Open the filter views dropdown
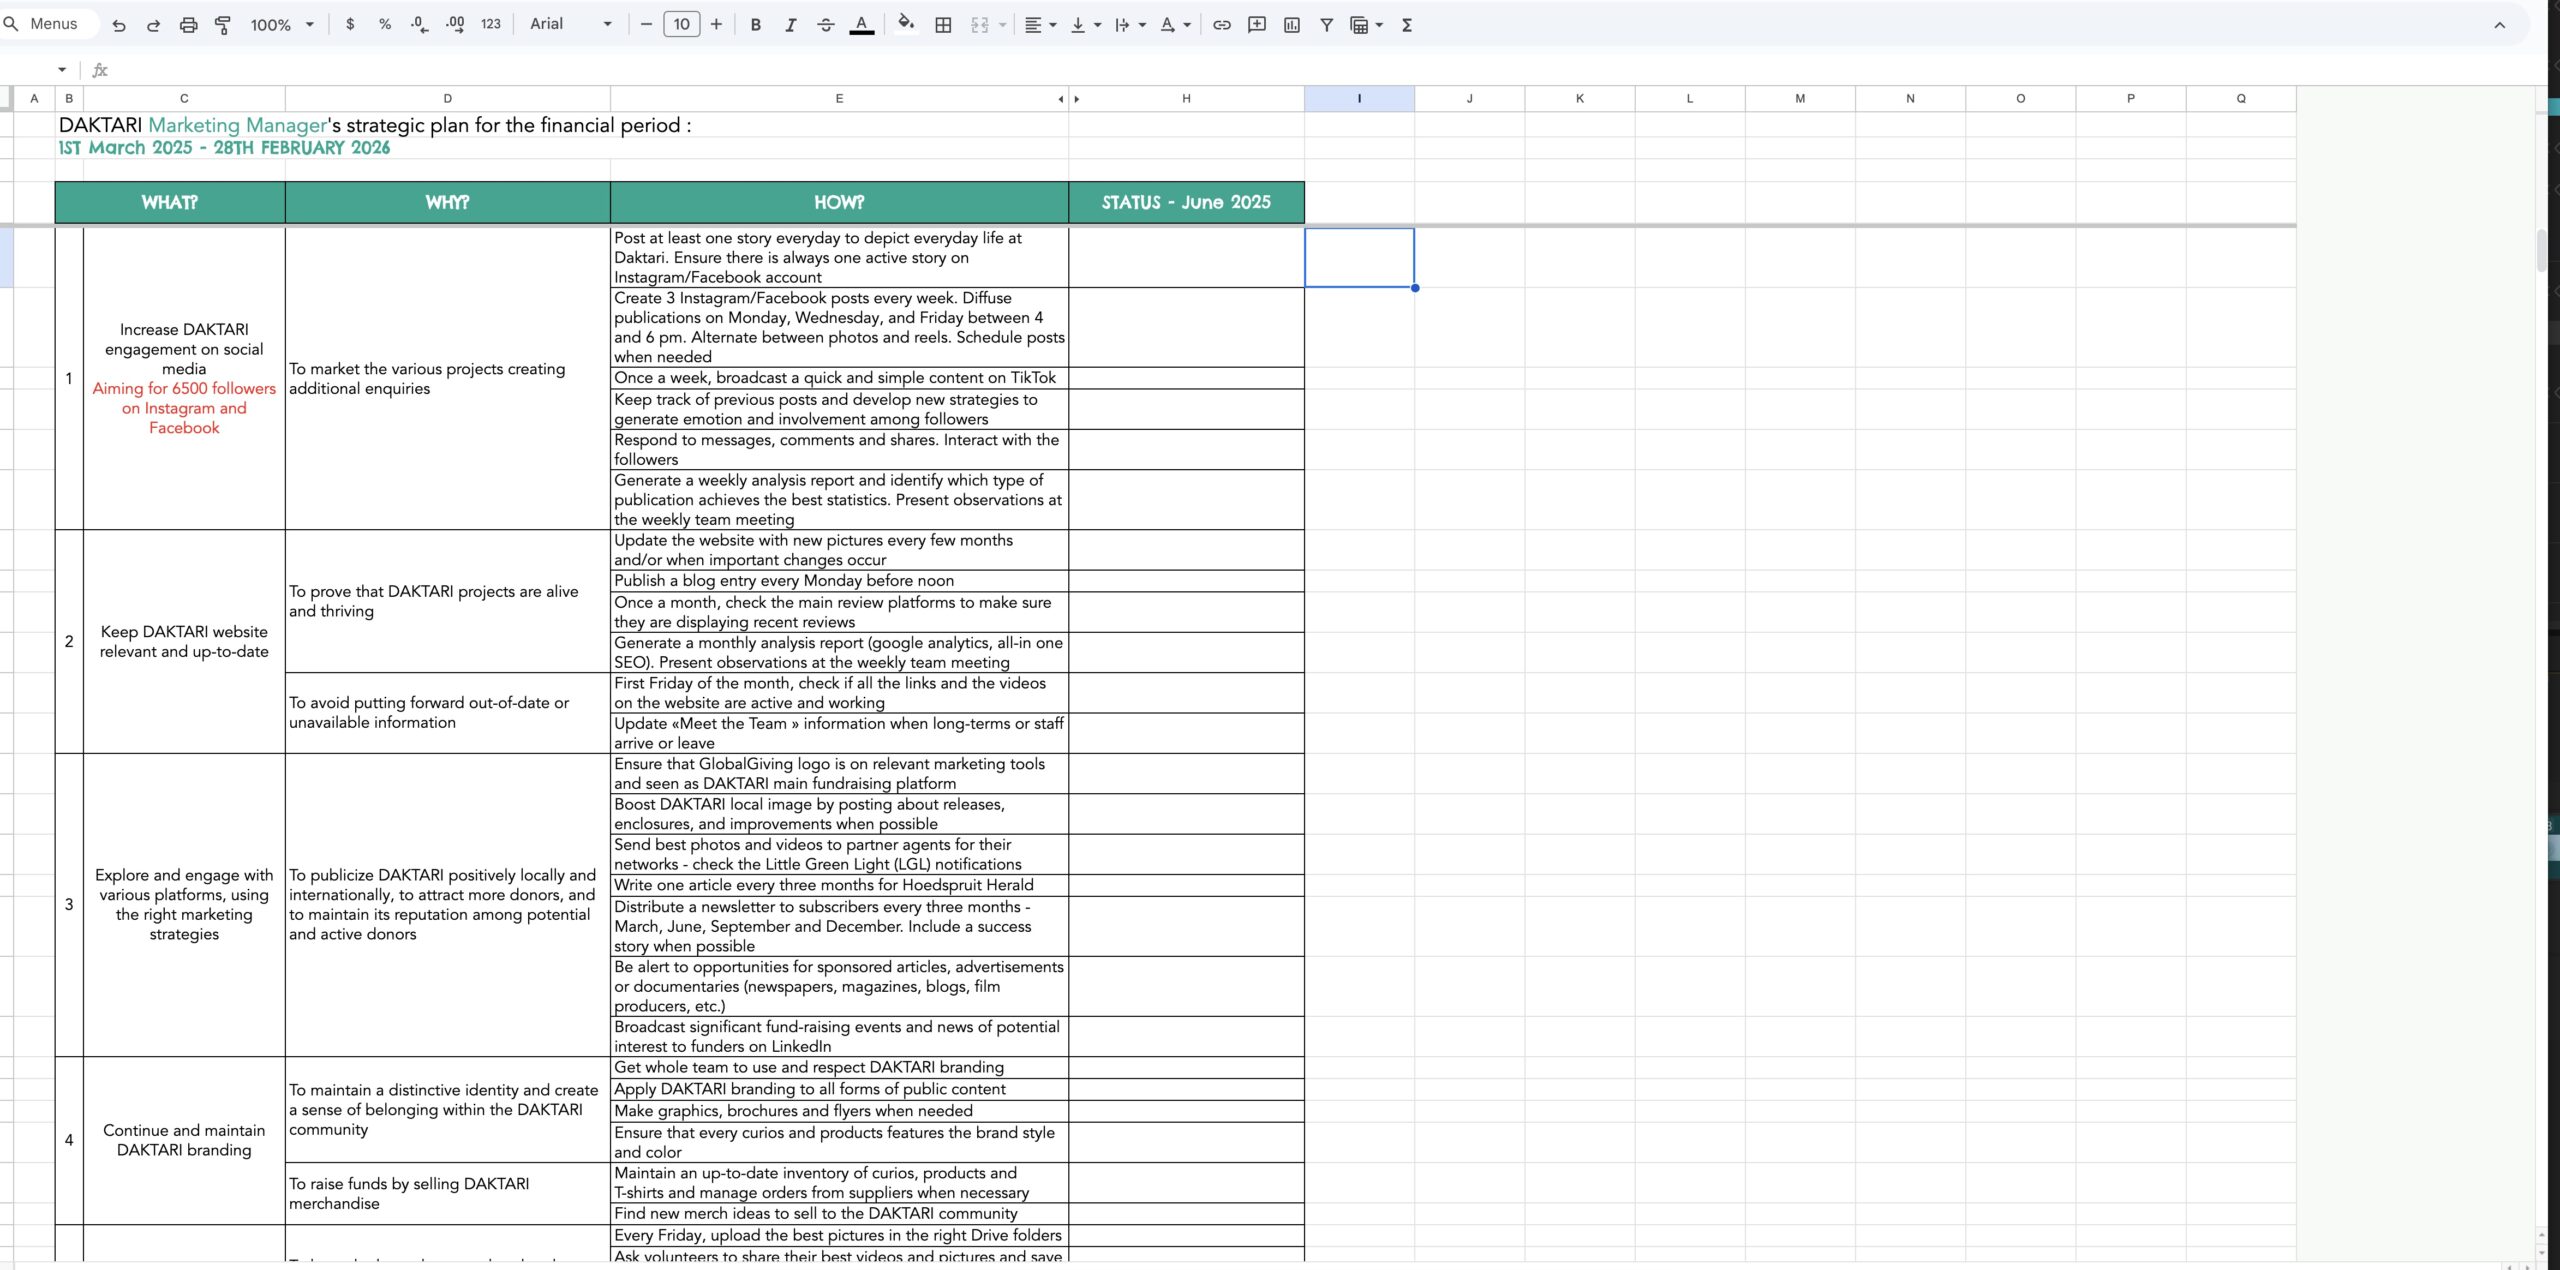Viewport: 2560px width, 1270px height. 1366,25
